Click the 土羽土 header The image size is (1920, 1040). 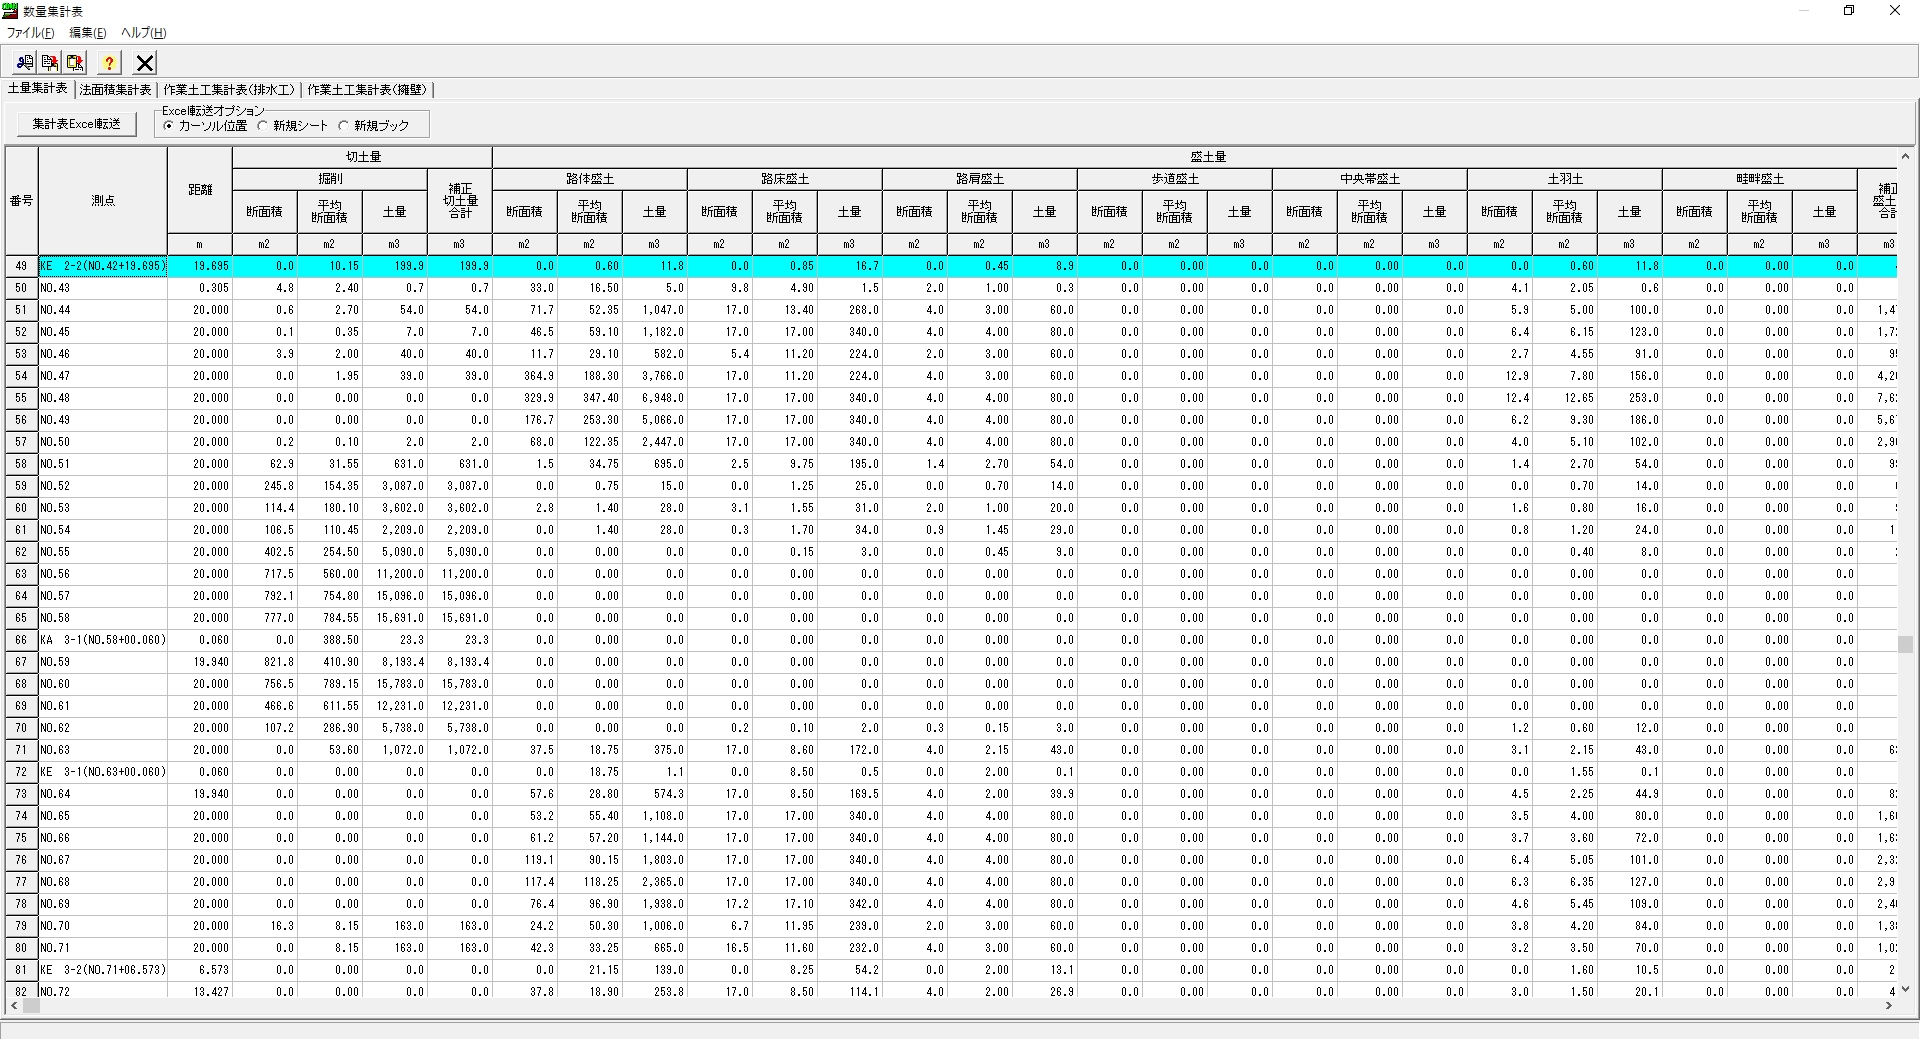pyautogui.click(x=1565, y=179)
